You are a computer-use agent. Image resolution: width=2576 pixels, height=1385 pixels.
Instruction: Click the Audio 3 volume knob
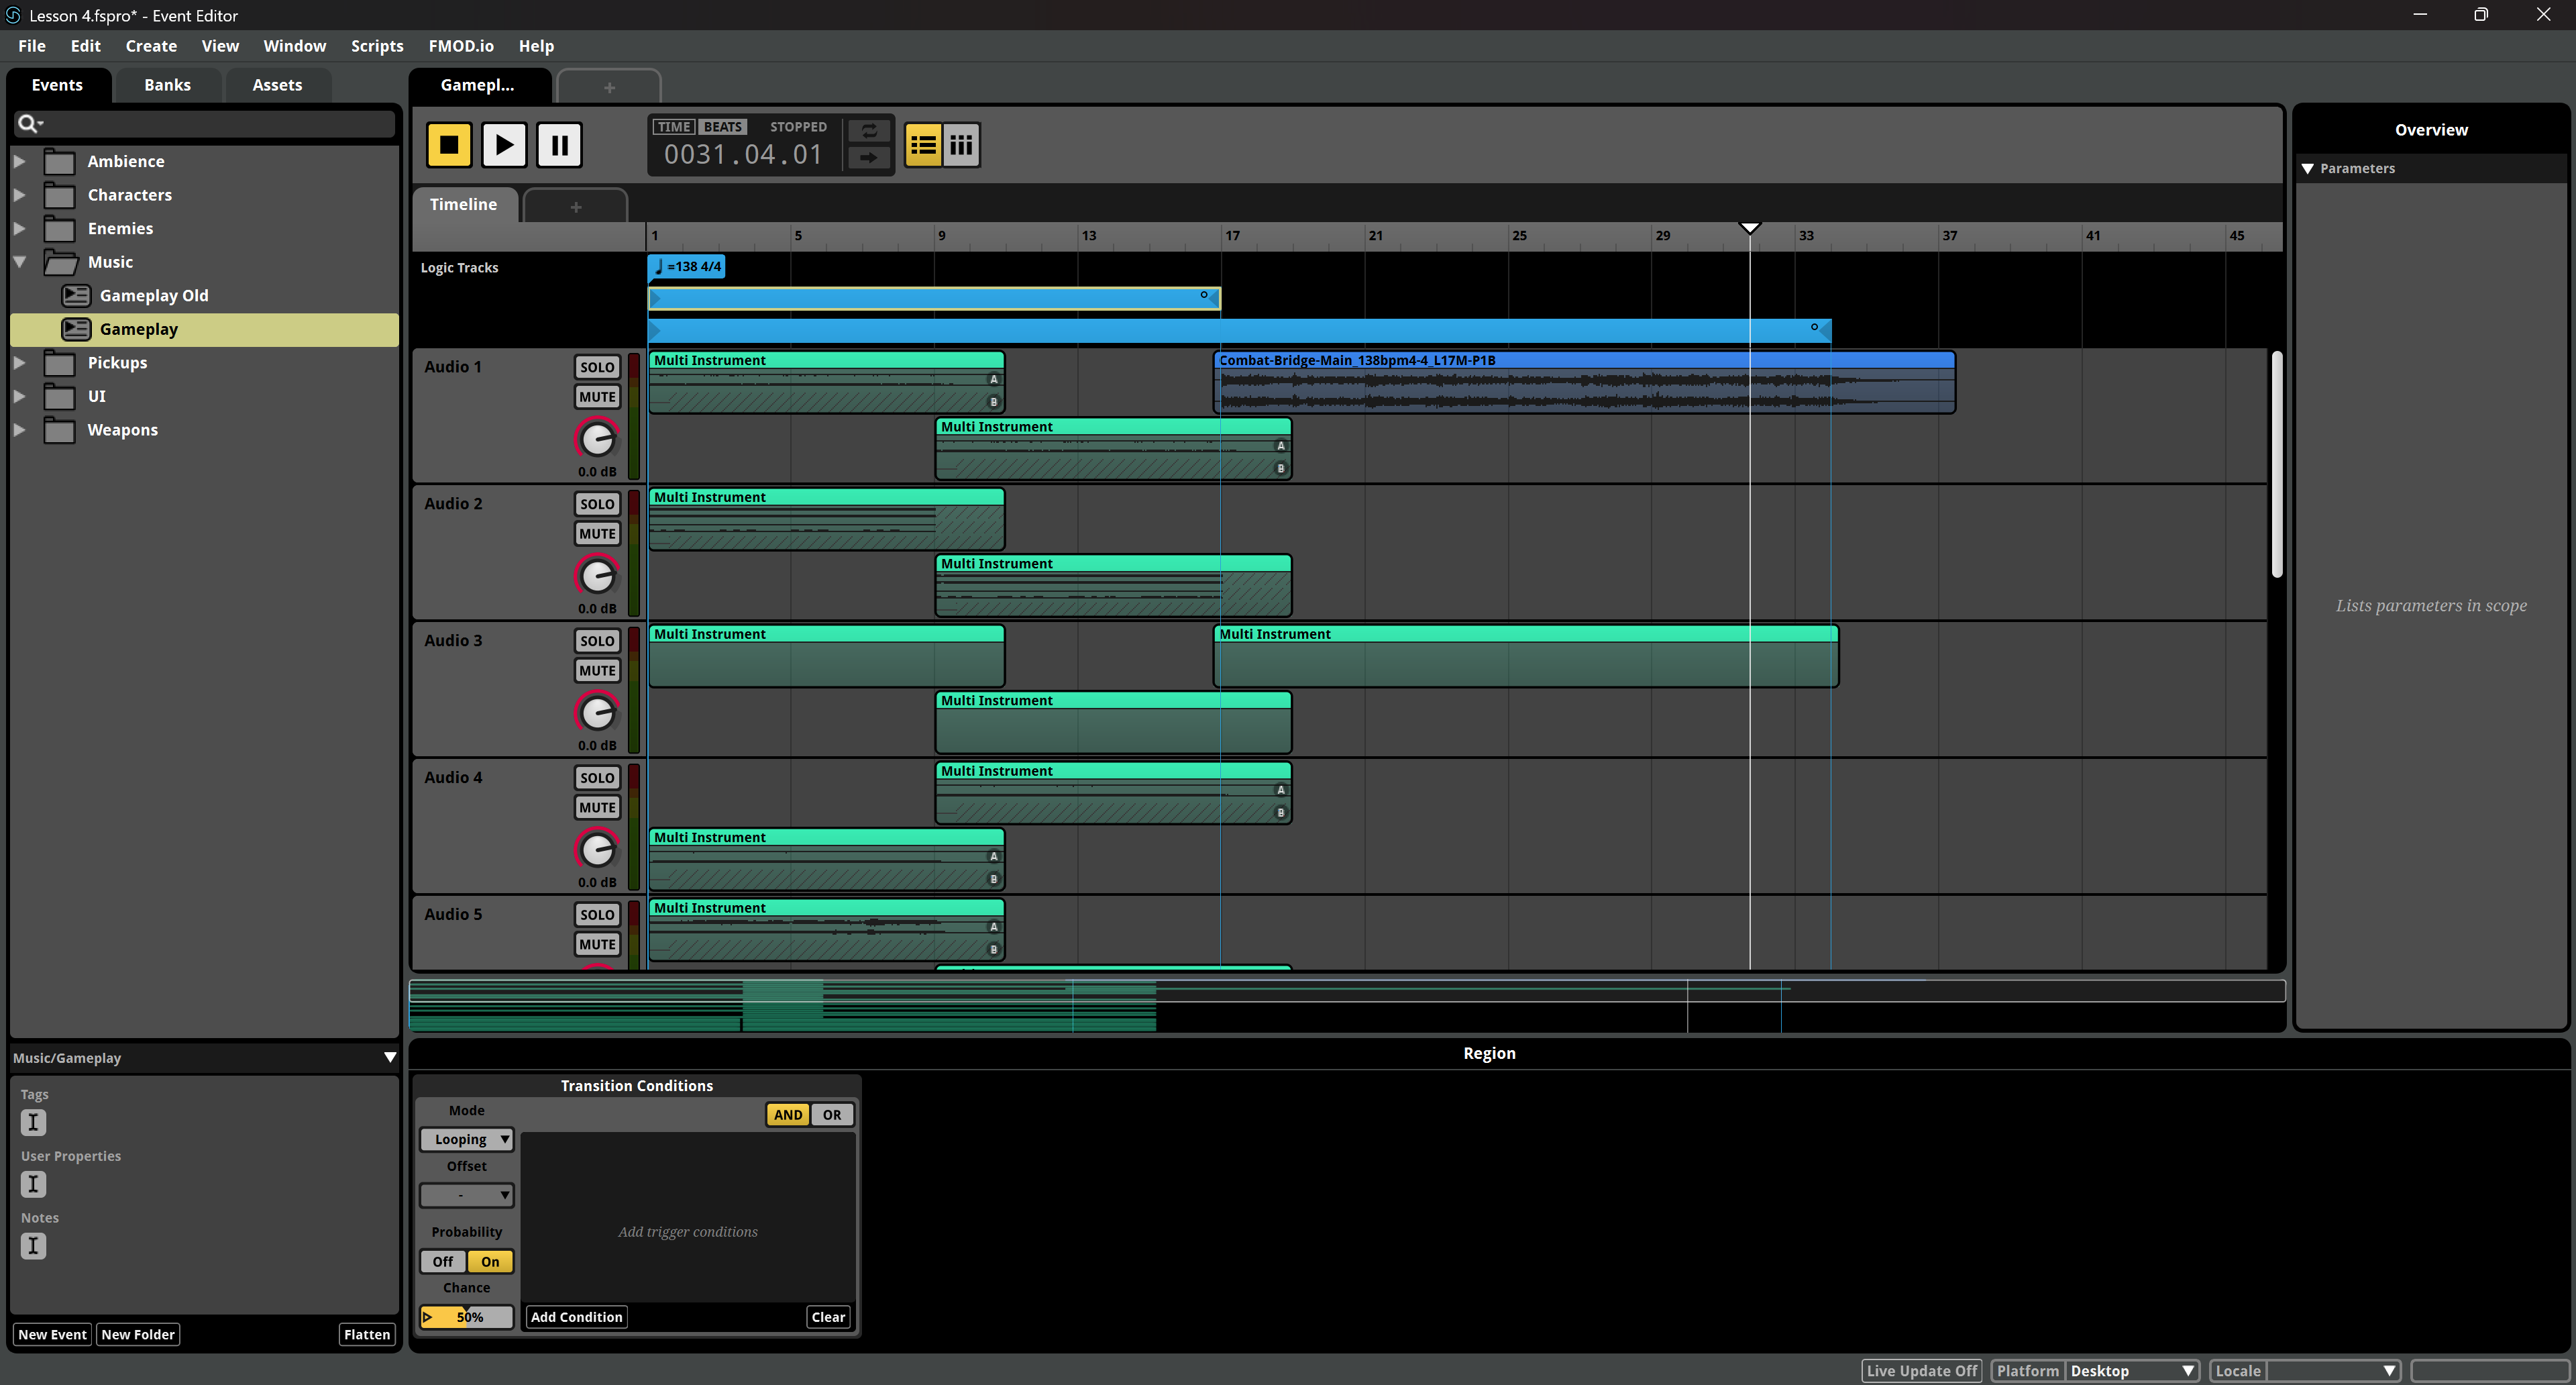coord(597,713)
